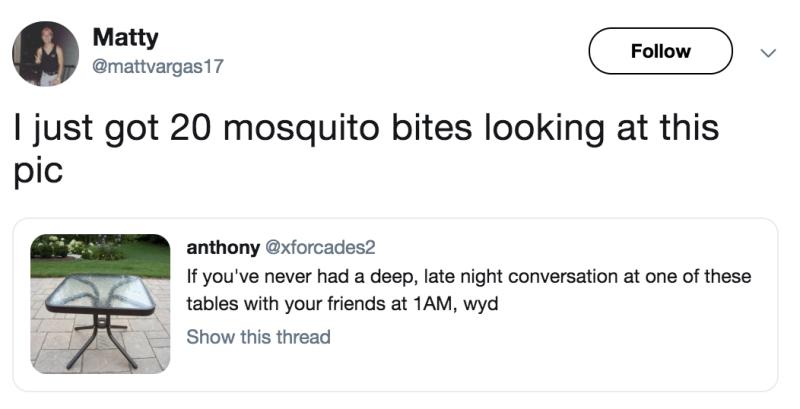Click the Show this thread link

pos(258,337)
